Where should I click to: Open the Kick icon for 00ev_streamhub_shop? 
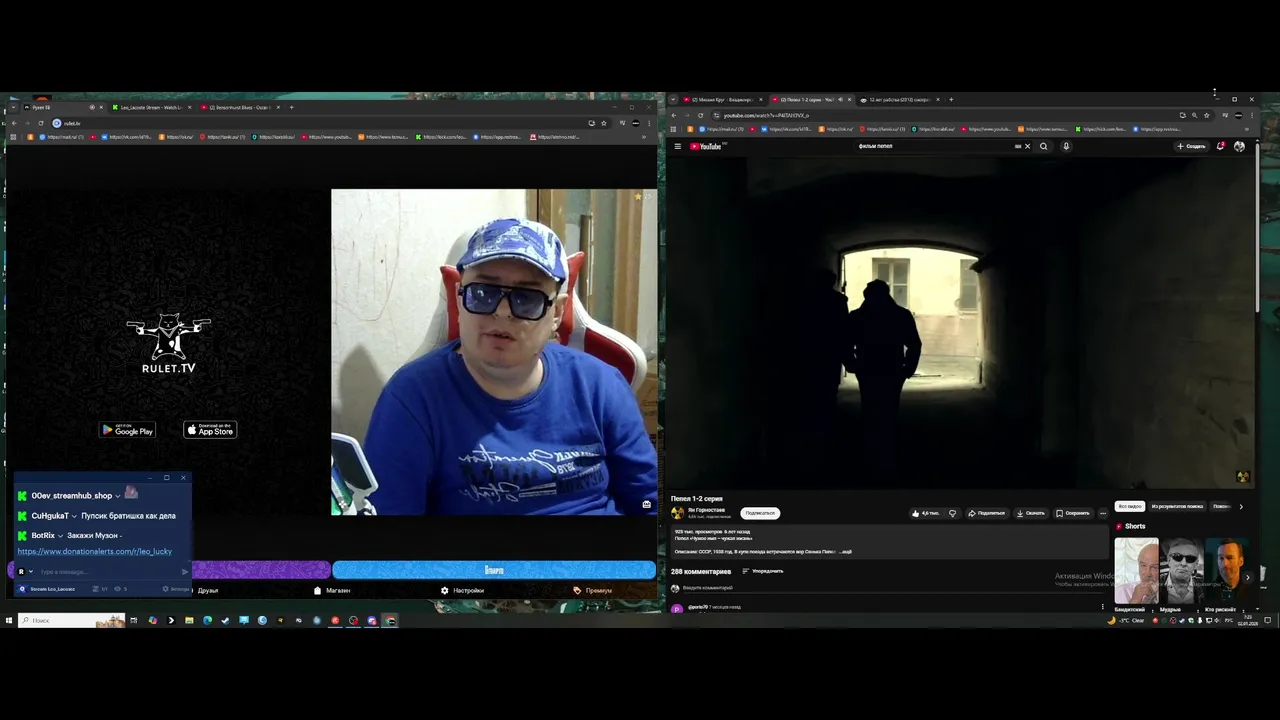pyautogui.click(x=22, y=496)
